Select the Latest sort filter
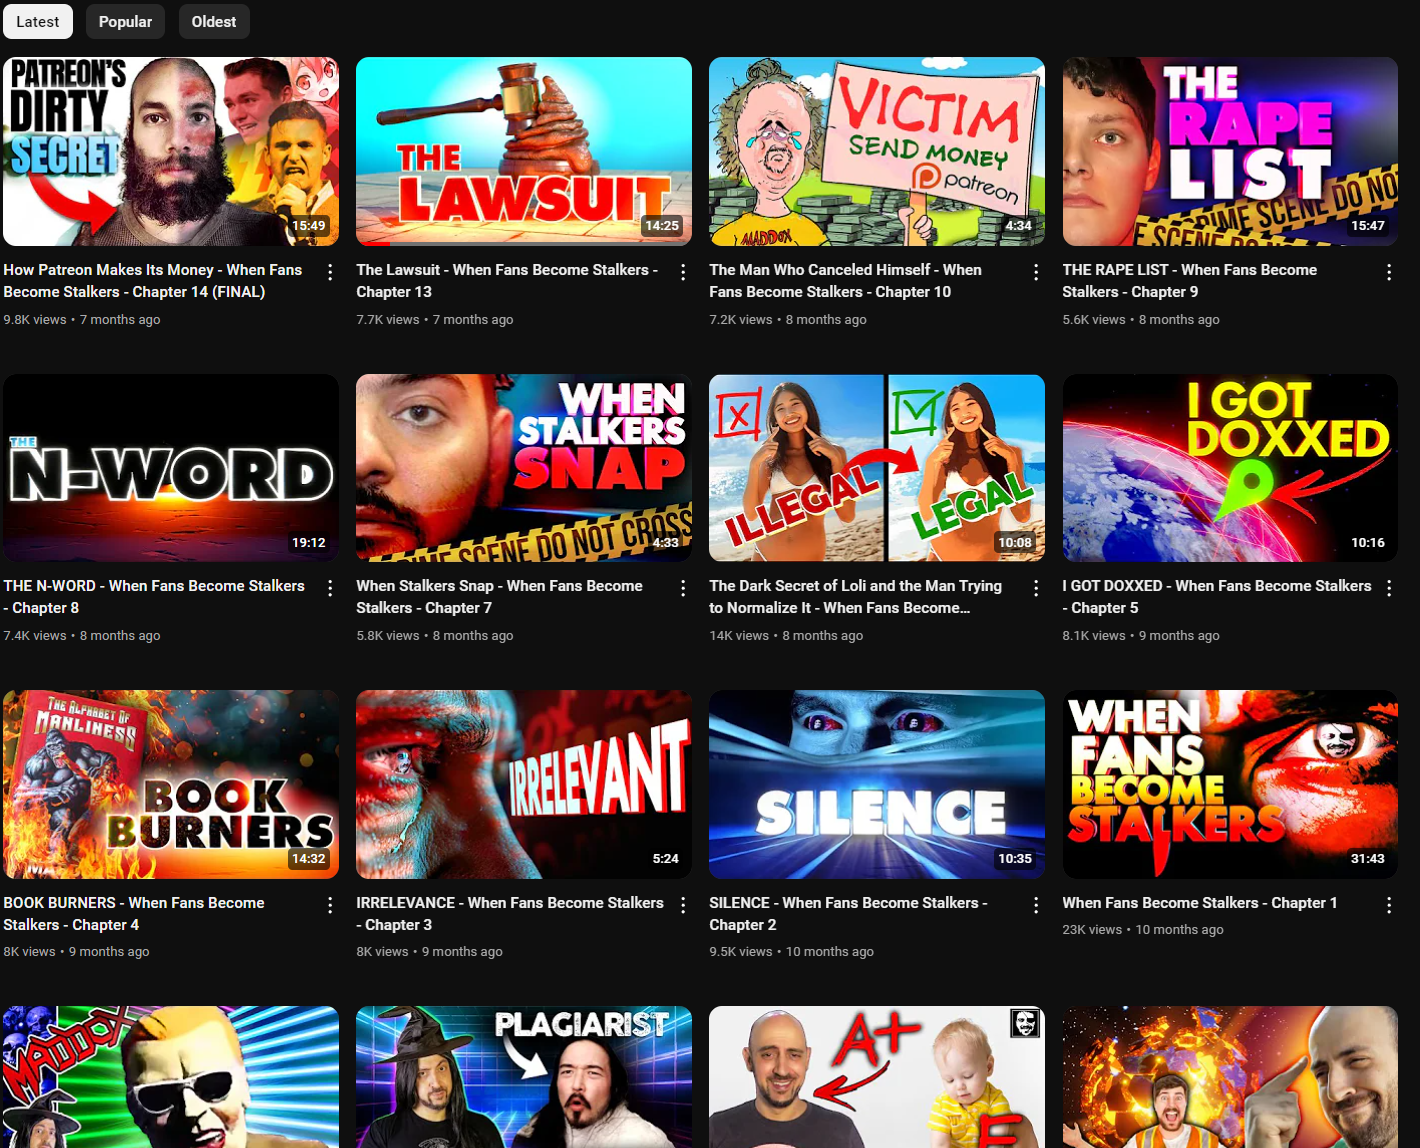 (x=38, y=22)
